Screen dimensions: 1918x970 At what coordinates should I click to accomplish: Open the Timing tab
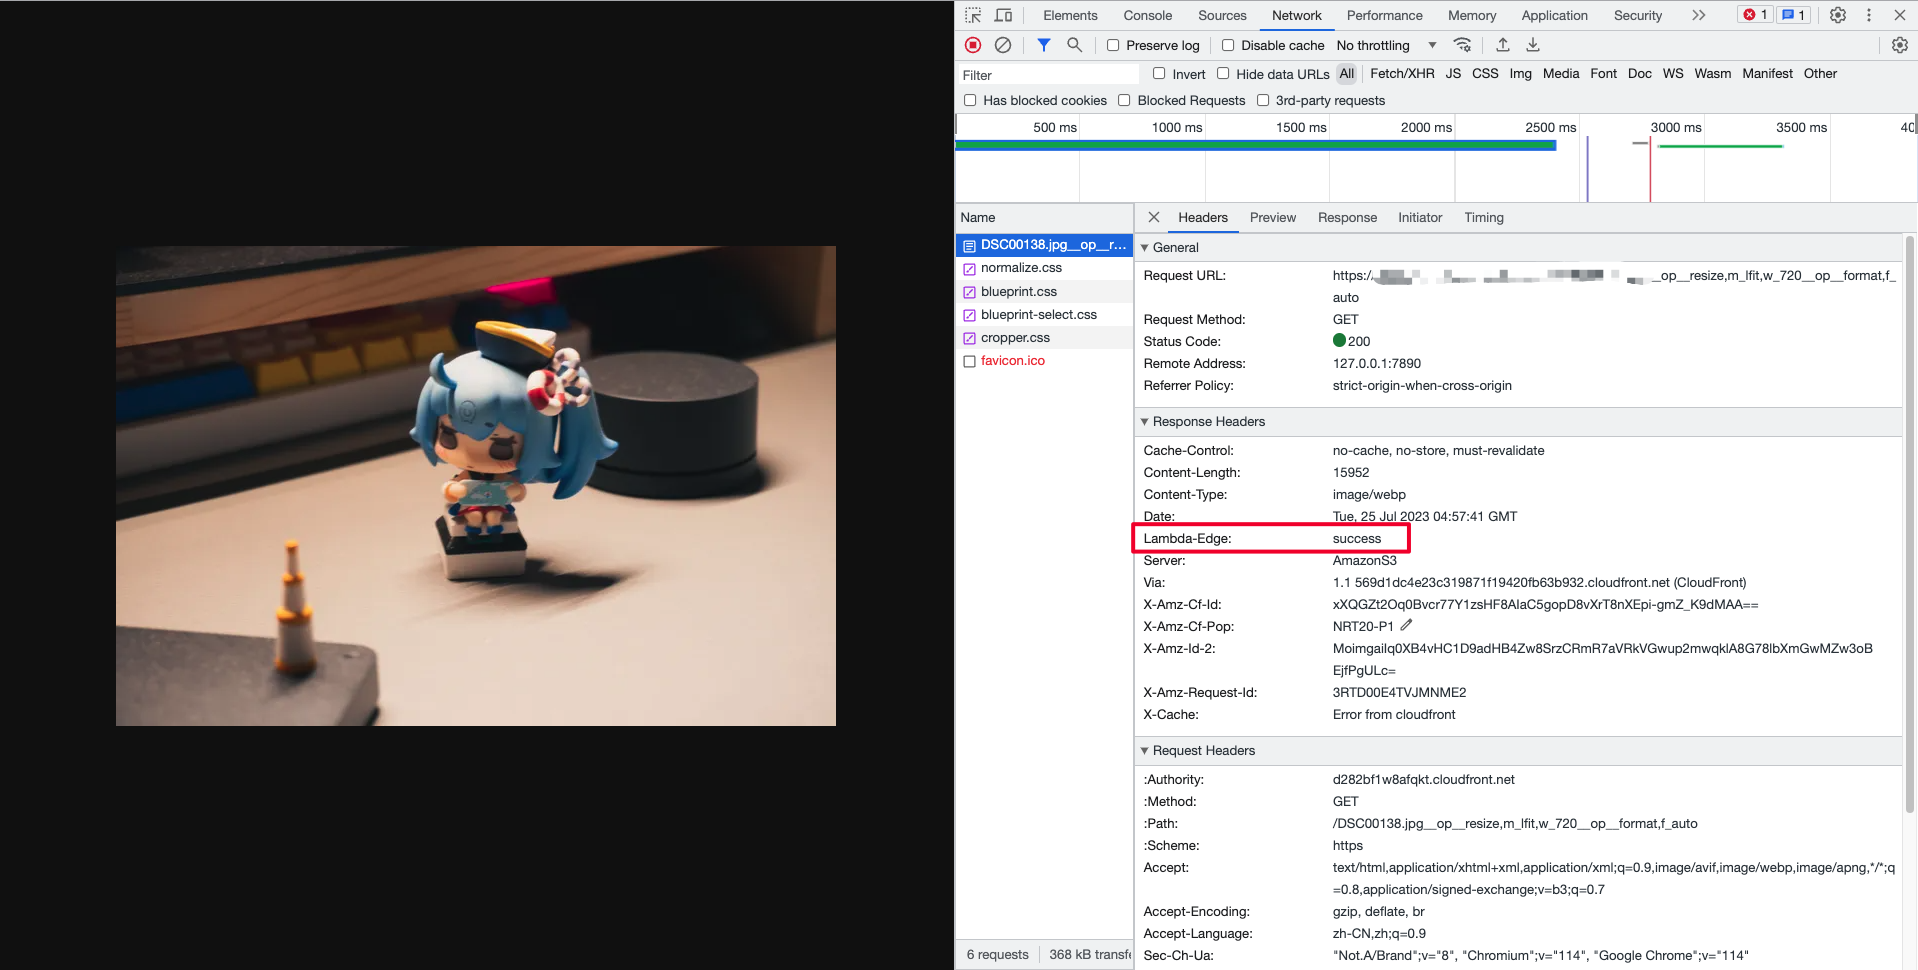click(x=1484, y=217)
